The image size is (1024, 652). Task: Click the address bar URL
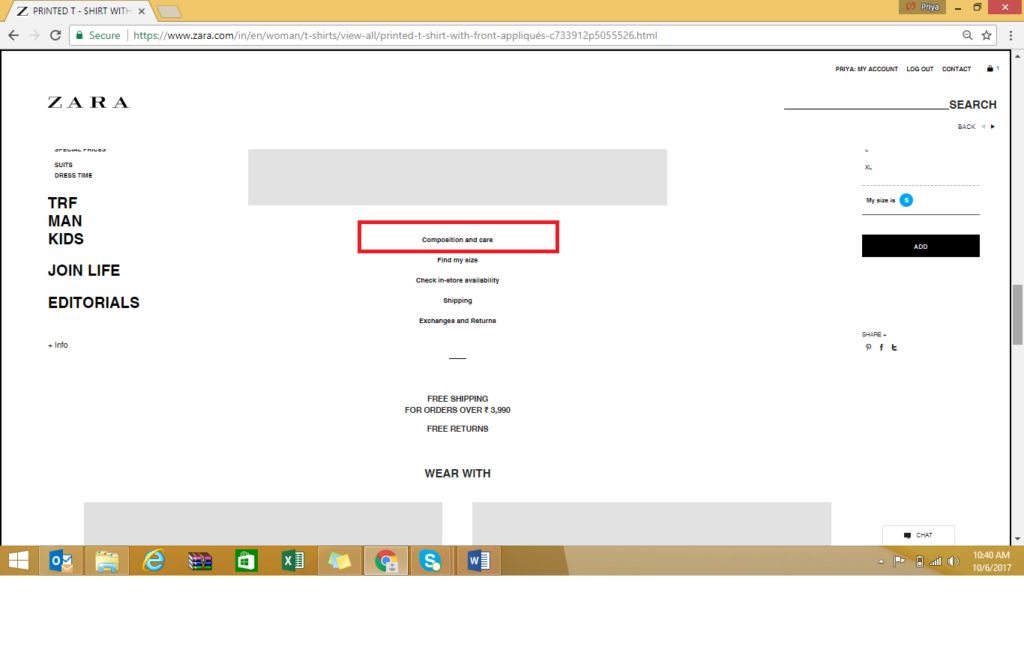395,35
